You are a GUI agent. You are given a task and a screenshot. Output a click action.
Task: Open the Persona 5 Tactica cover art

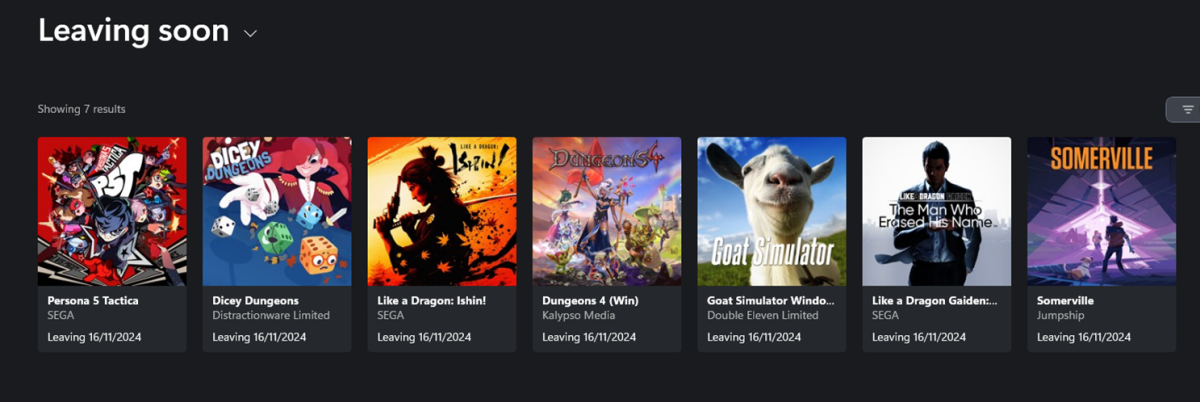click(x=112, y=211)
